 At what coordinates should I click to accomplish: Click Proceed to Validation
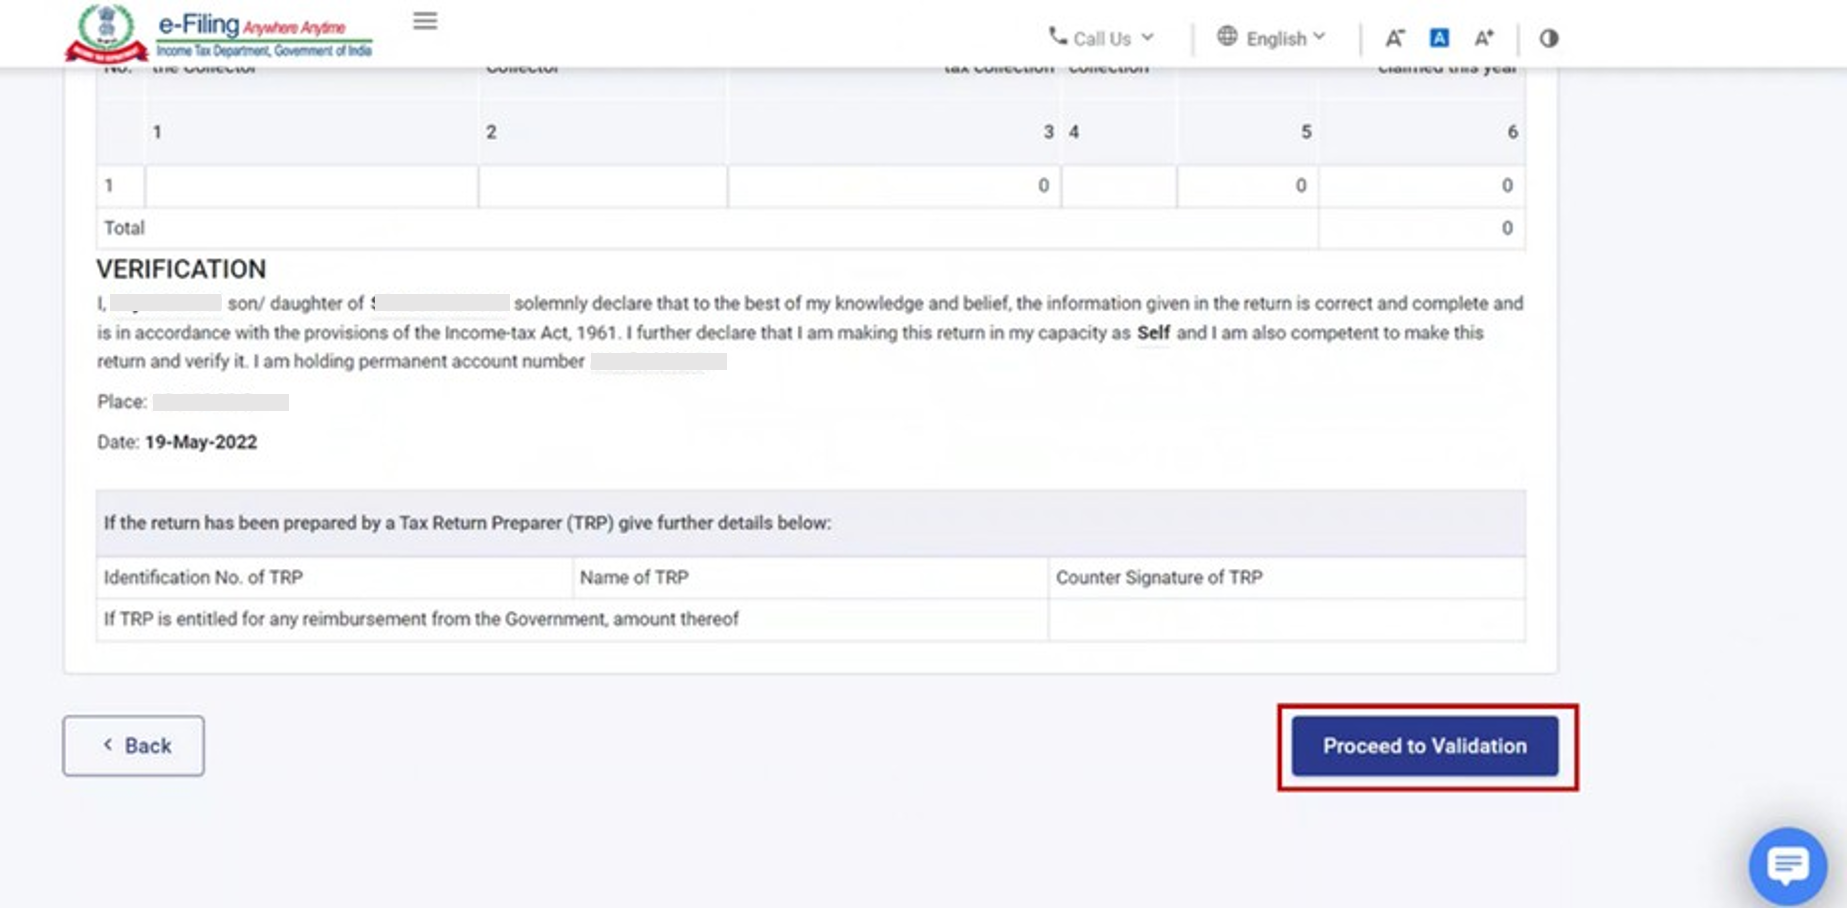(1425, 746)
